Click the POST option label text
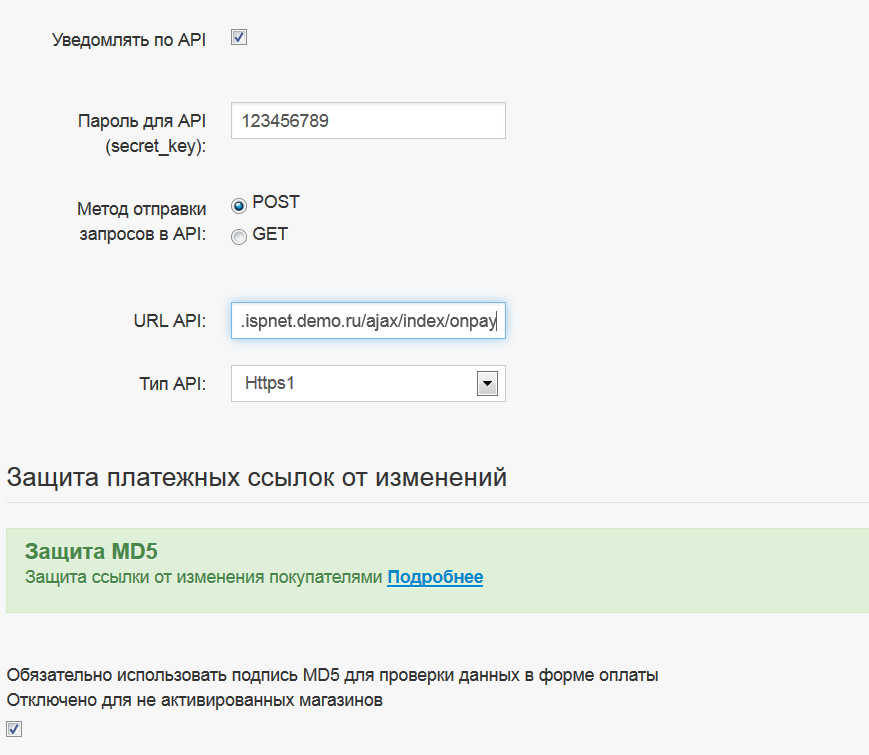 click(276, 202)
